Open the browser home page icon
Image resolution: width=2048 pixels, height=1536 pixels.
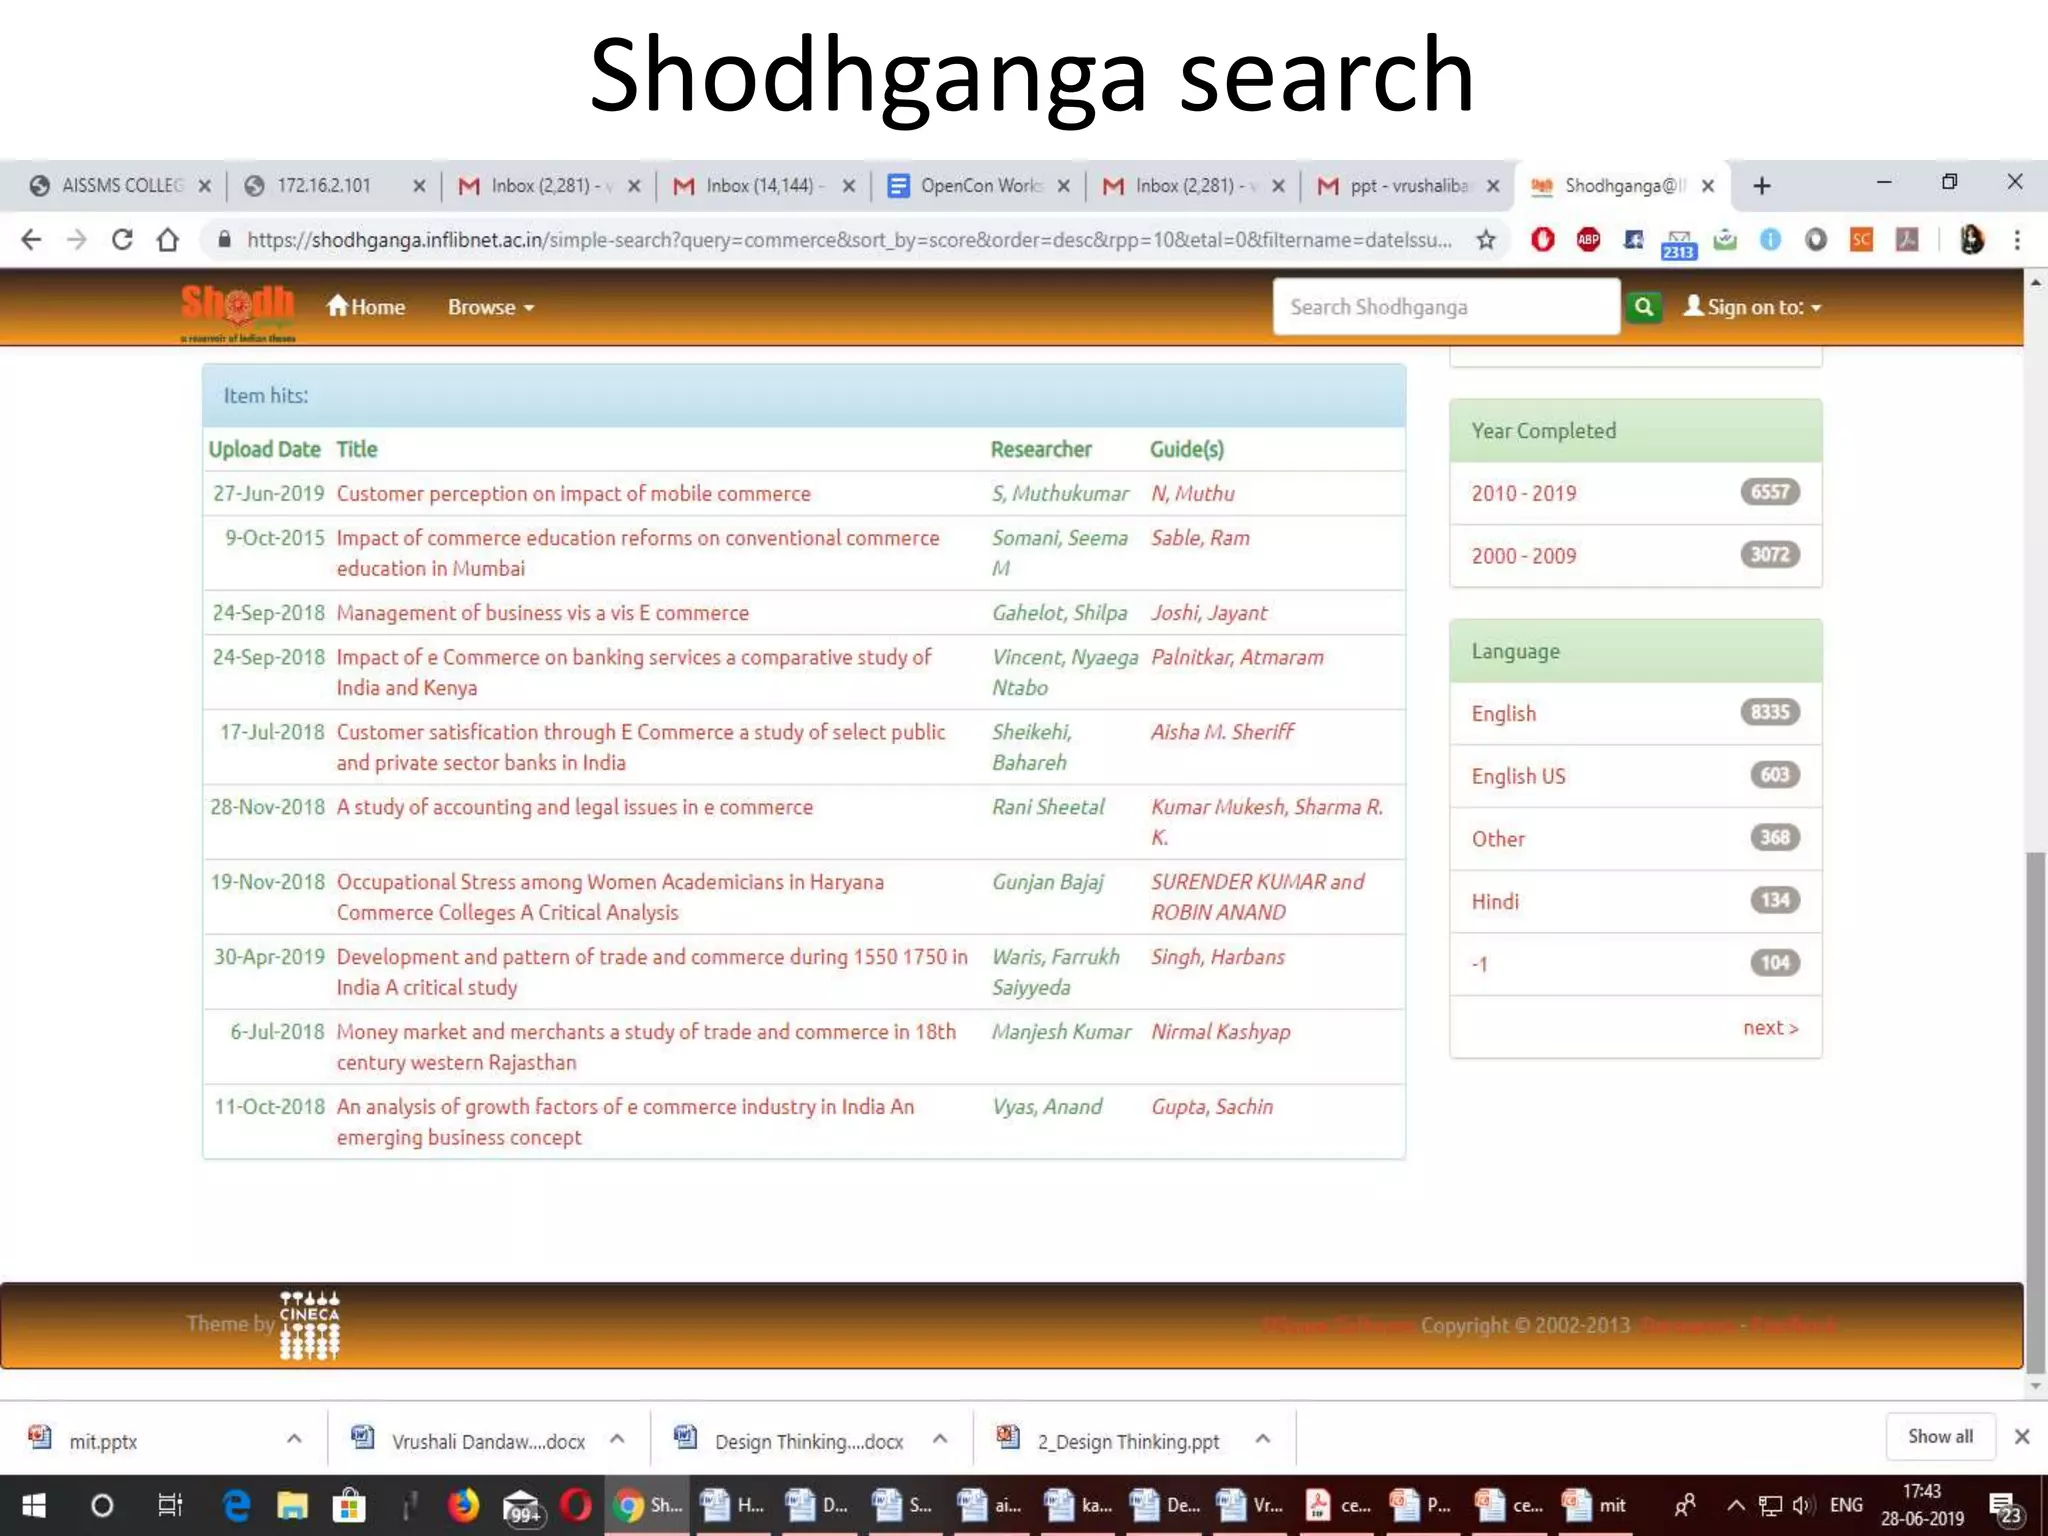tap(168, 240)
